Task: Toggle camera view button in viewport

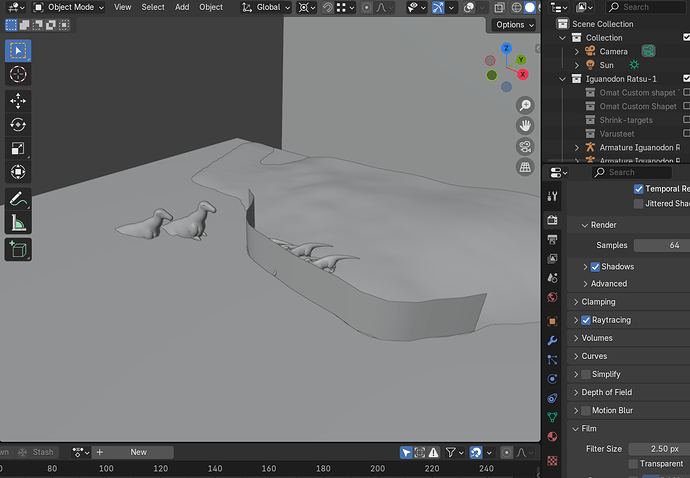Action: tap(525, 147)
